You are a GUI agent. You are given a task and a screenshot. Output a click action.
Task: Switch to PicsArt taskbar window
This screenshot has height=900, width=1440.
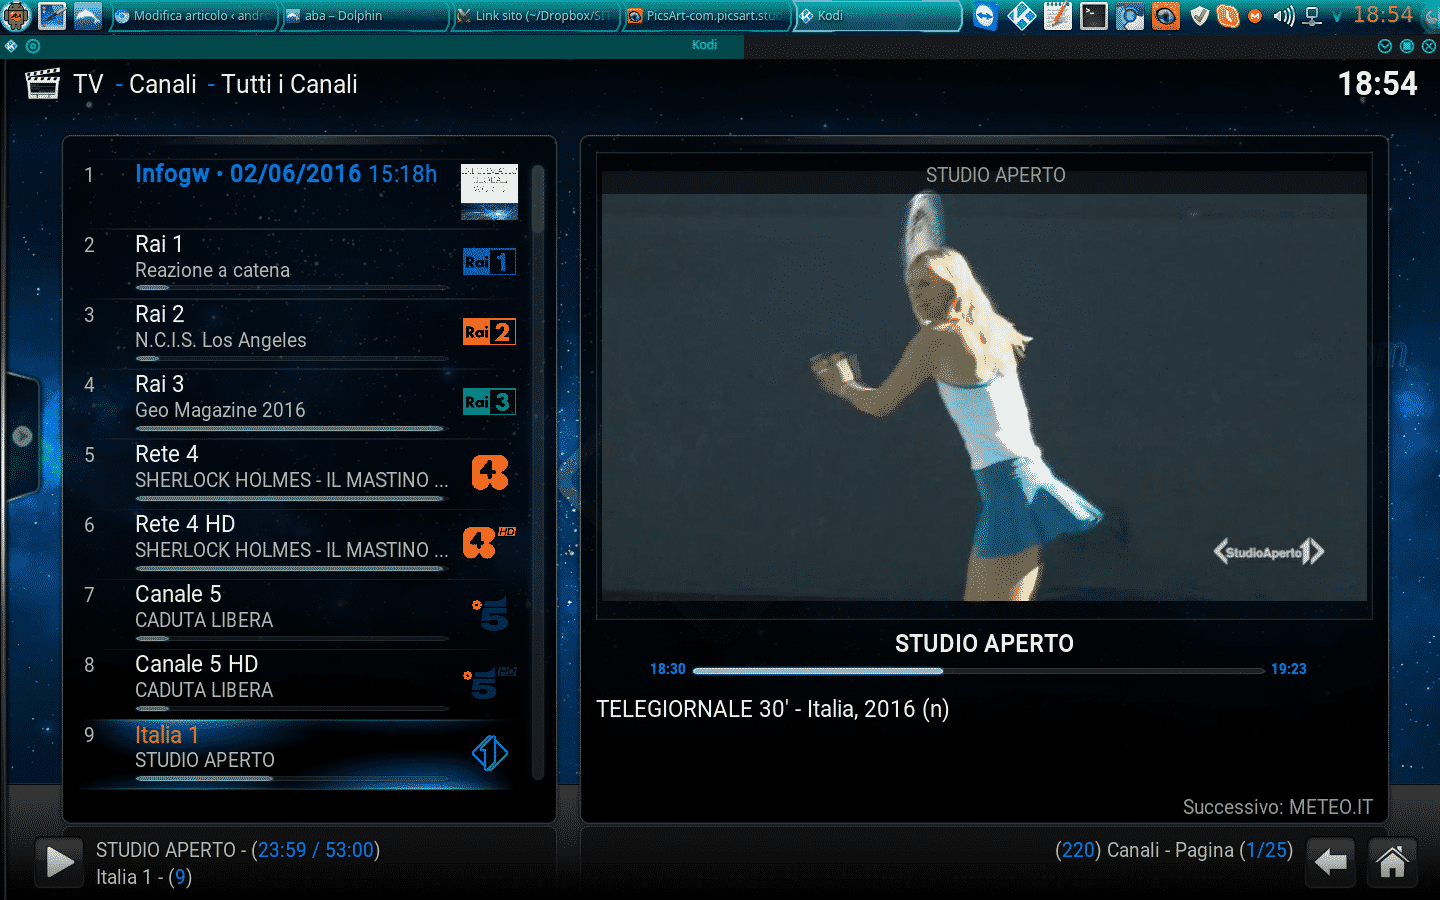(705, 16)
